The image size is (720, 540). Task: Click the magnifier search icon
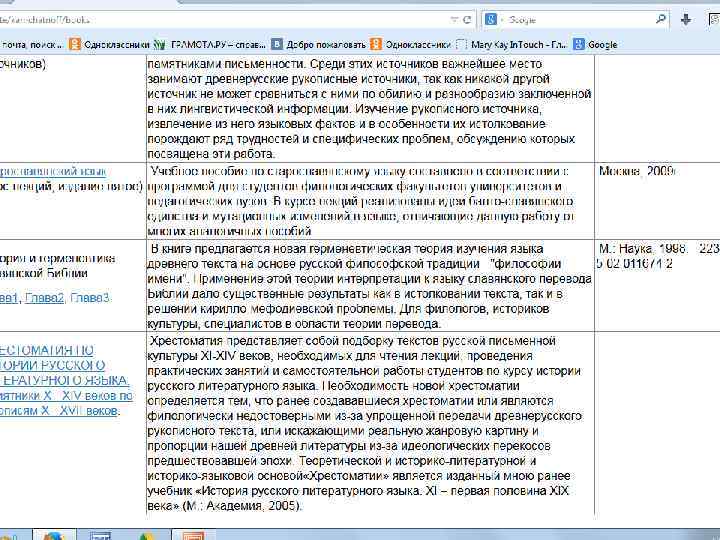(x=661, y=19)
